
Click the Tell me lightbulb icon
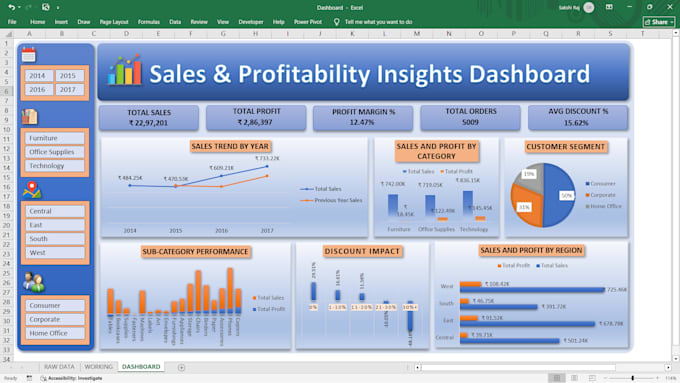(x=337, y=22)
